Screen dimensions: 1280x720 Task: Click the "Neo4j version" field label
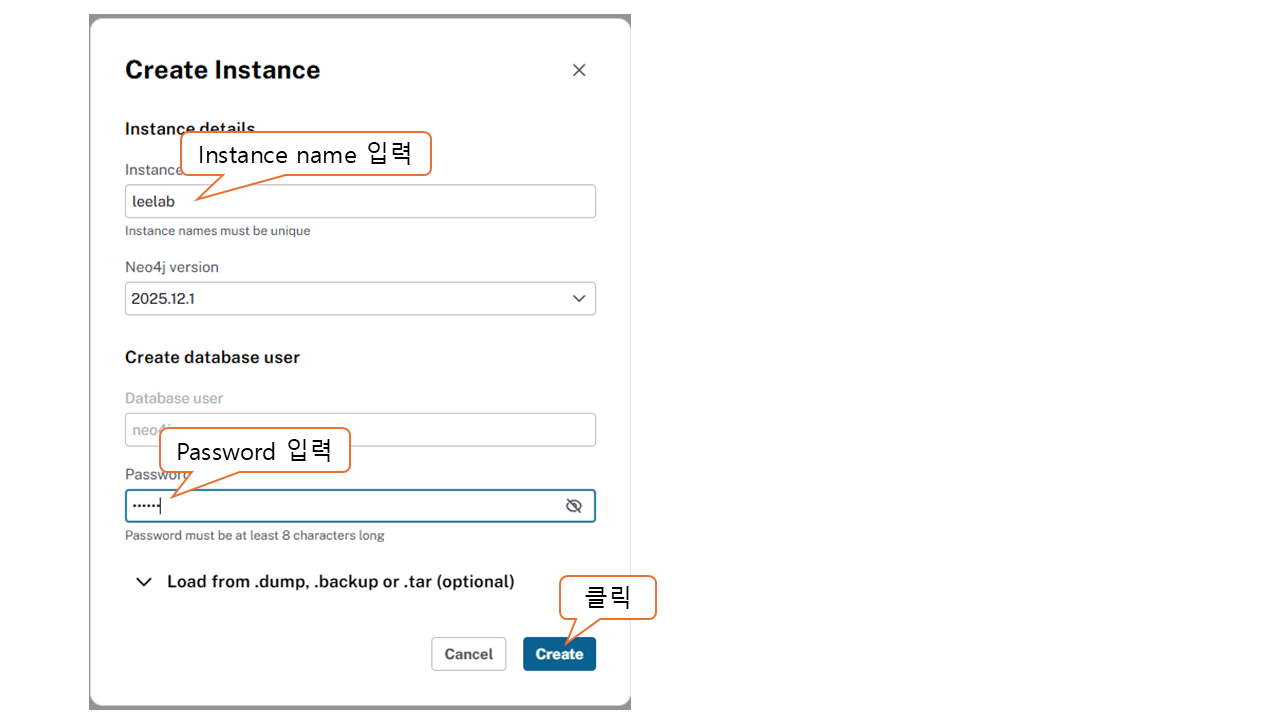(172, 267)
